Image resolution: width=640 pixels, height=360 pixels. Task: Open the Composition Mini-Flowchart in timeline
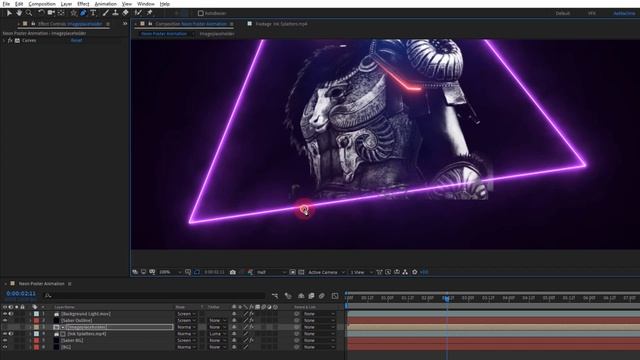click(275, 296)
